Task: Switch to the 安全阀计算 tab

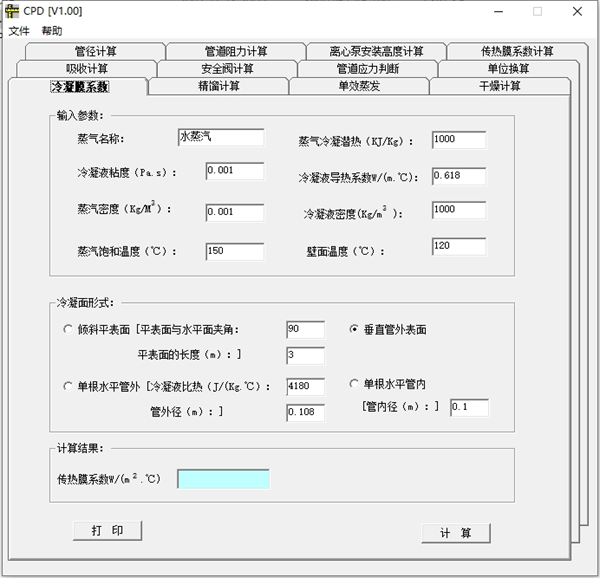Action: (227, 68)
